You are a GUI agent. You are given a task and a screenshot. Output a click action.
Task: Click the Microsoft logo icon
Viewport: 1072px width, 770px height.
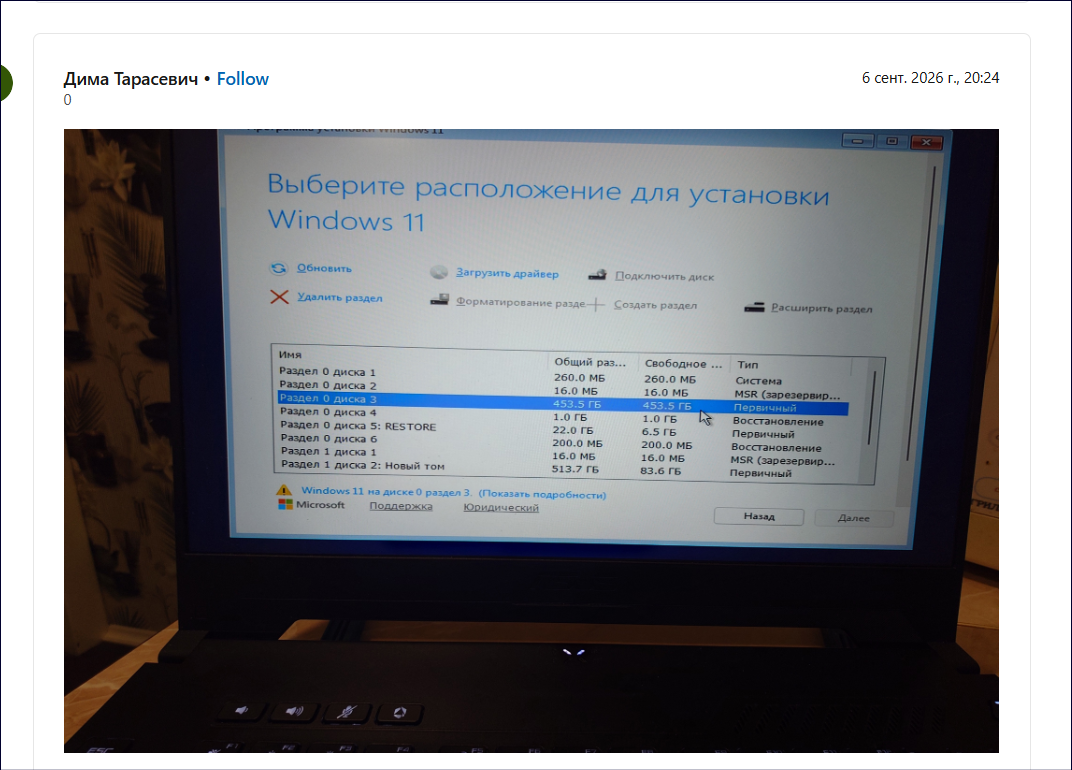tap(285, 504)
